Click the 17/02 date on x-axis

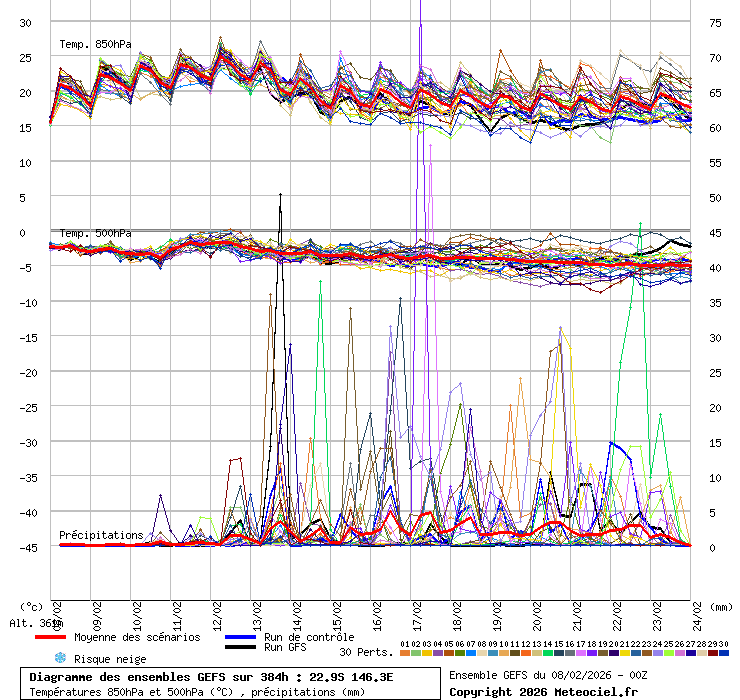point(417,611)
